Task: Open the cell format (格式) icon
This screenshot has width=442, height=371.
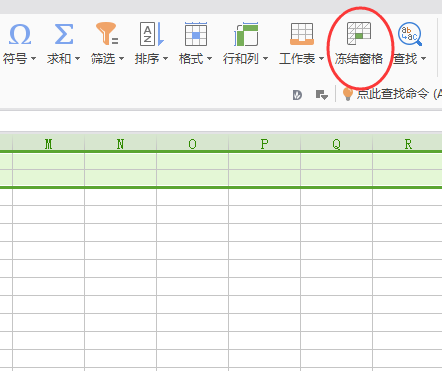Action: point(196,34)
